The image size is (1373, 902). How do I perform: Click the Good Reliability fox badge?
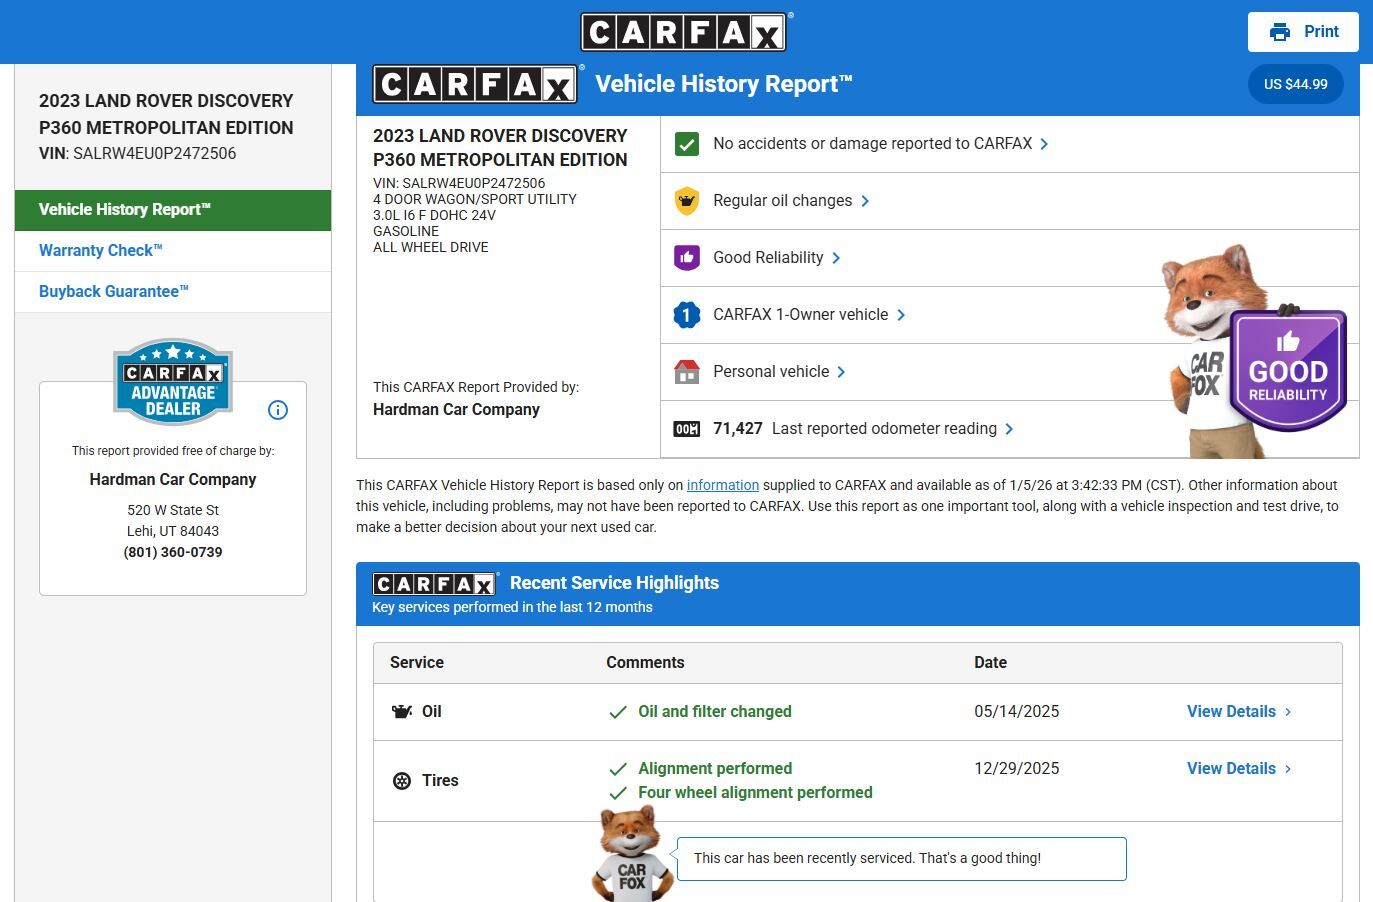(x=1286, y=370)
